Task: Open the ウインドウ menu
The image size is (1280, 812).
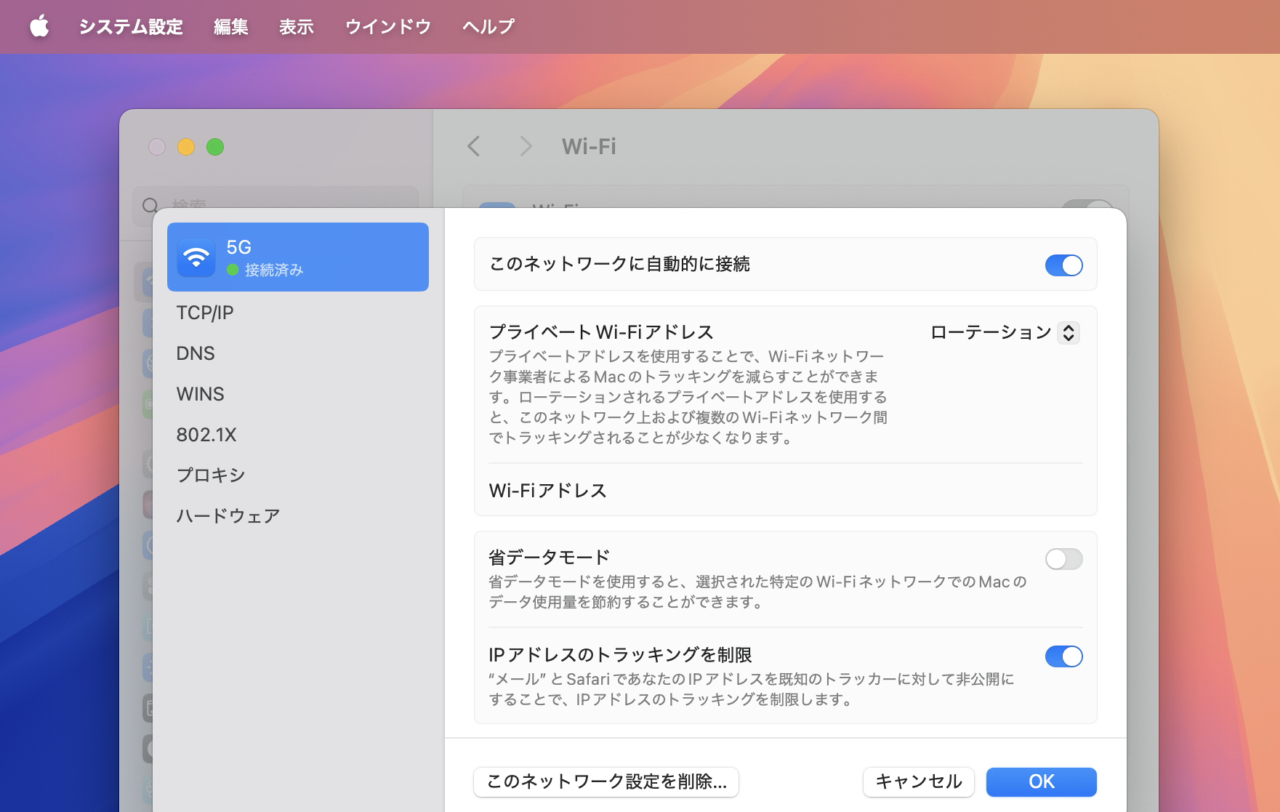Action: (388, 27)
